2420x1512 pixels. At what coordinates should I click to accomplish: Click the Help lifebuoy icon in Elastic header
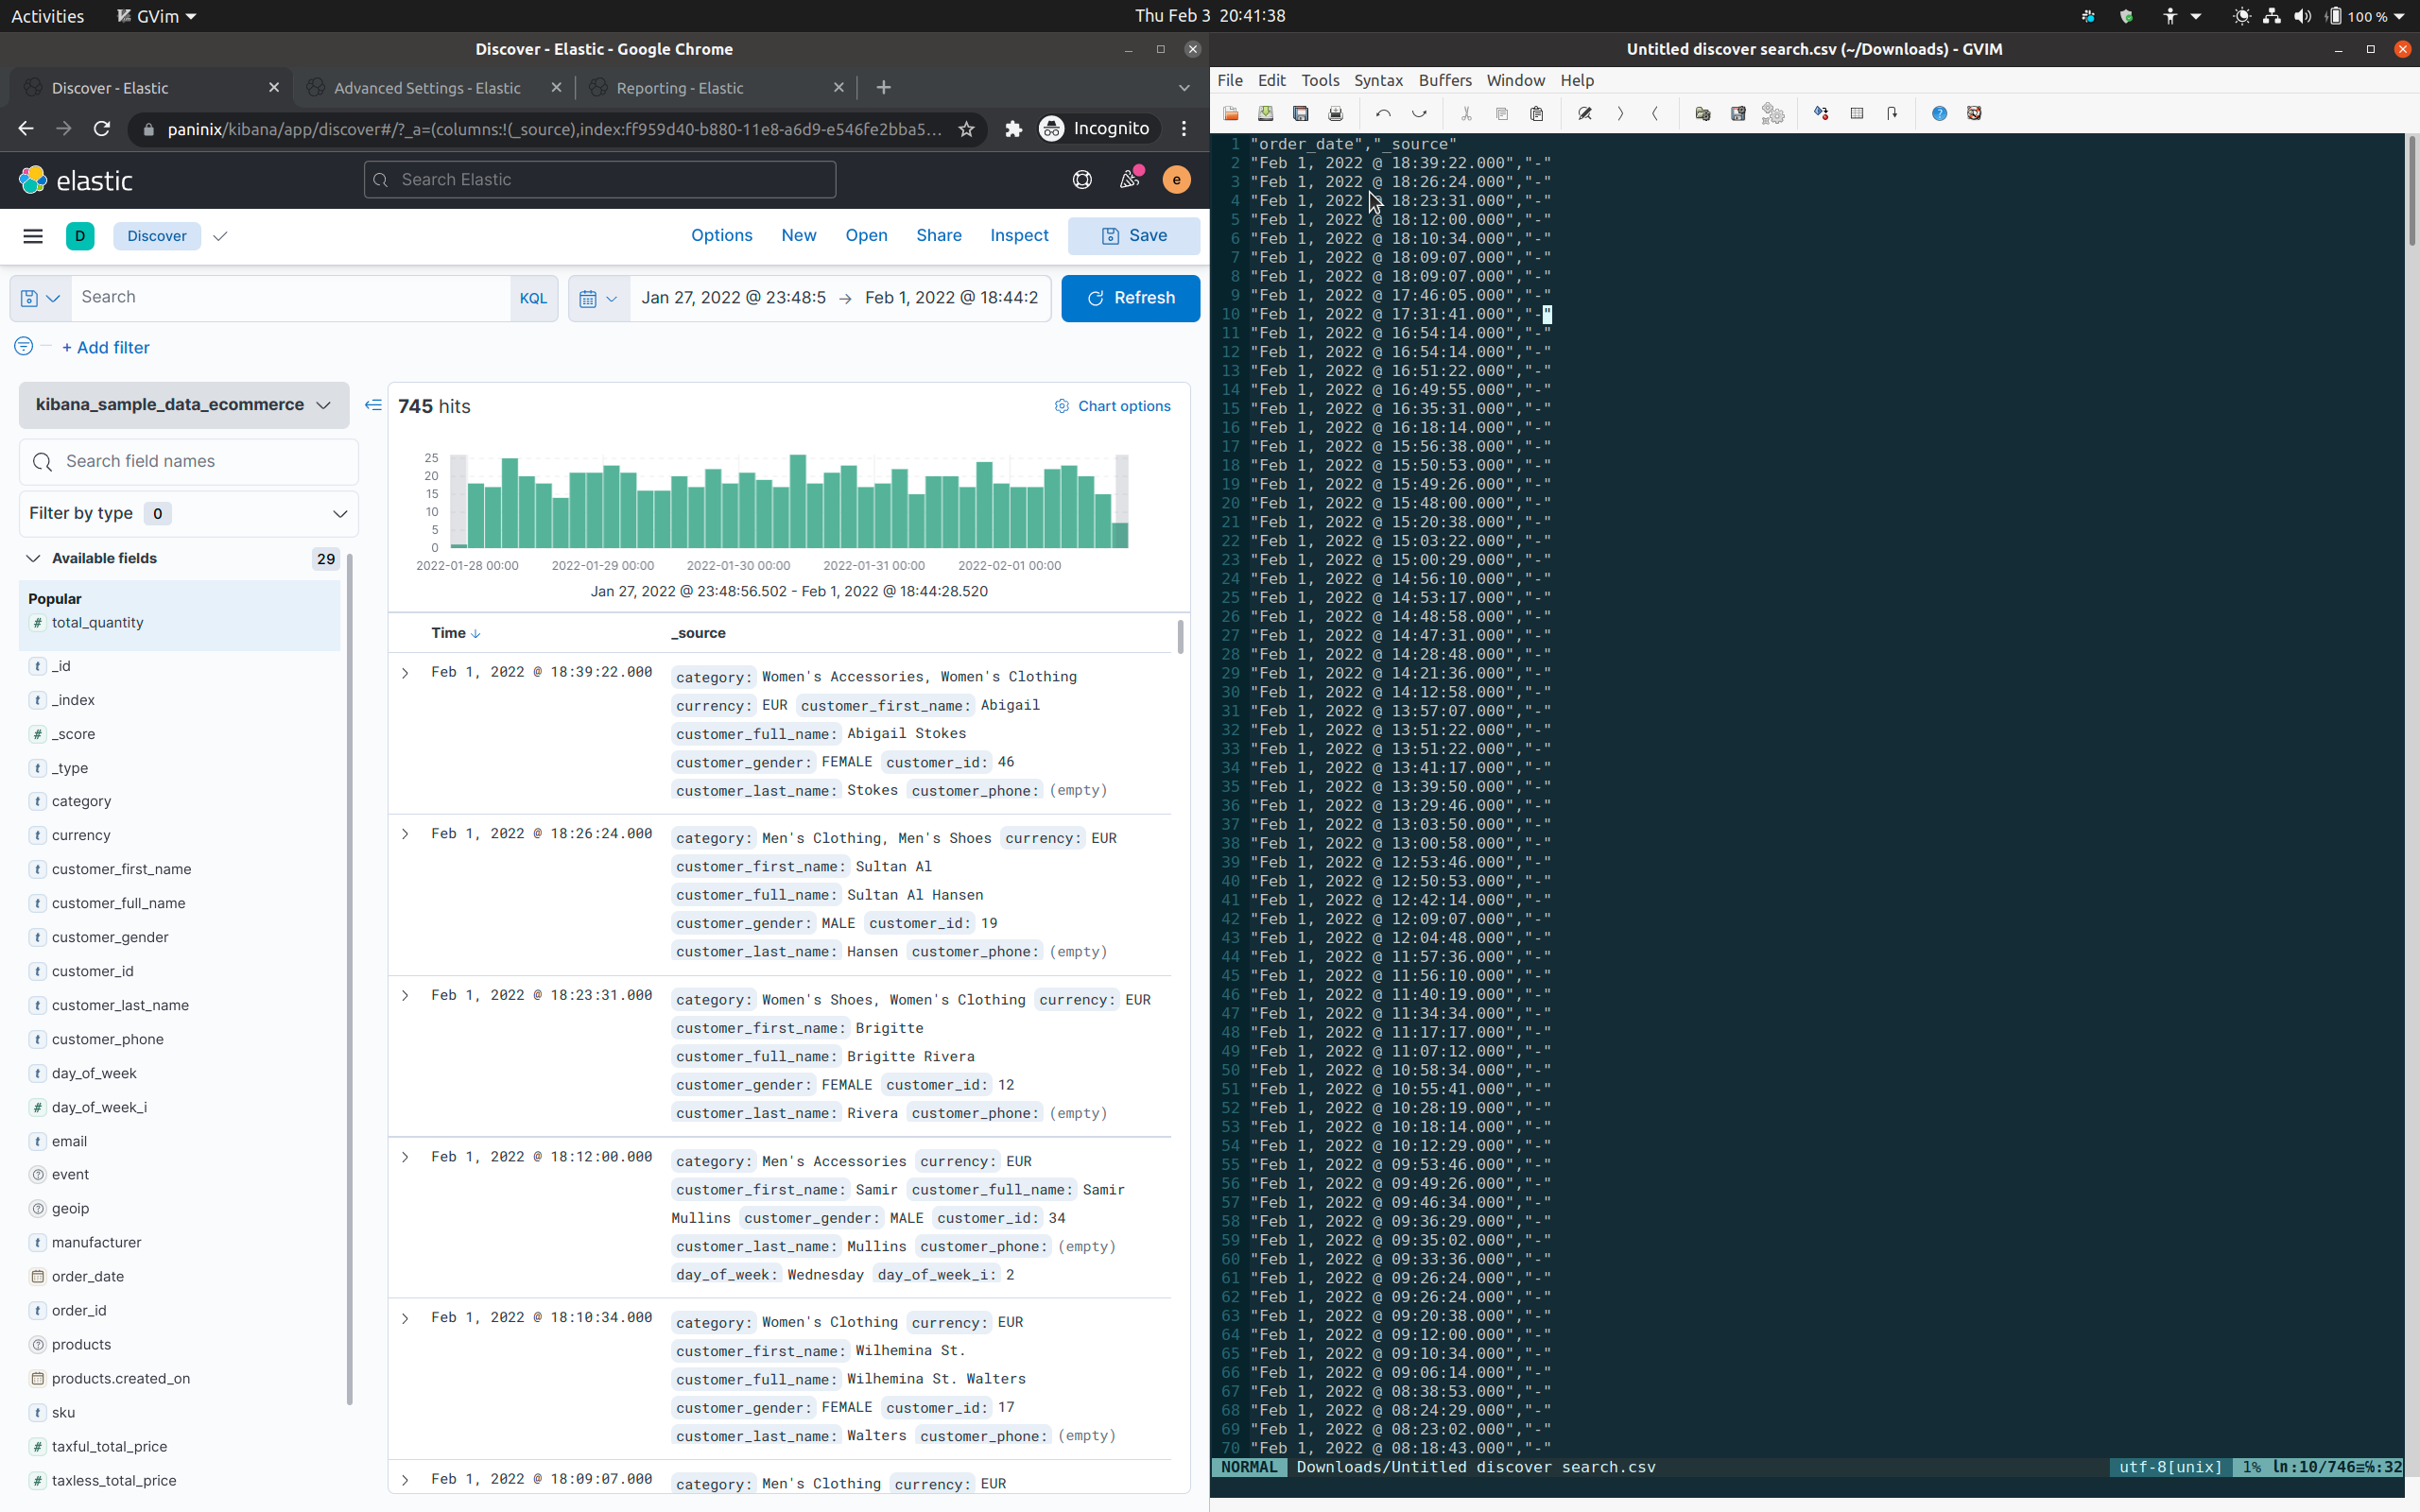click(1081, 179)
